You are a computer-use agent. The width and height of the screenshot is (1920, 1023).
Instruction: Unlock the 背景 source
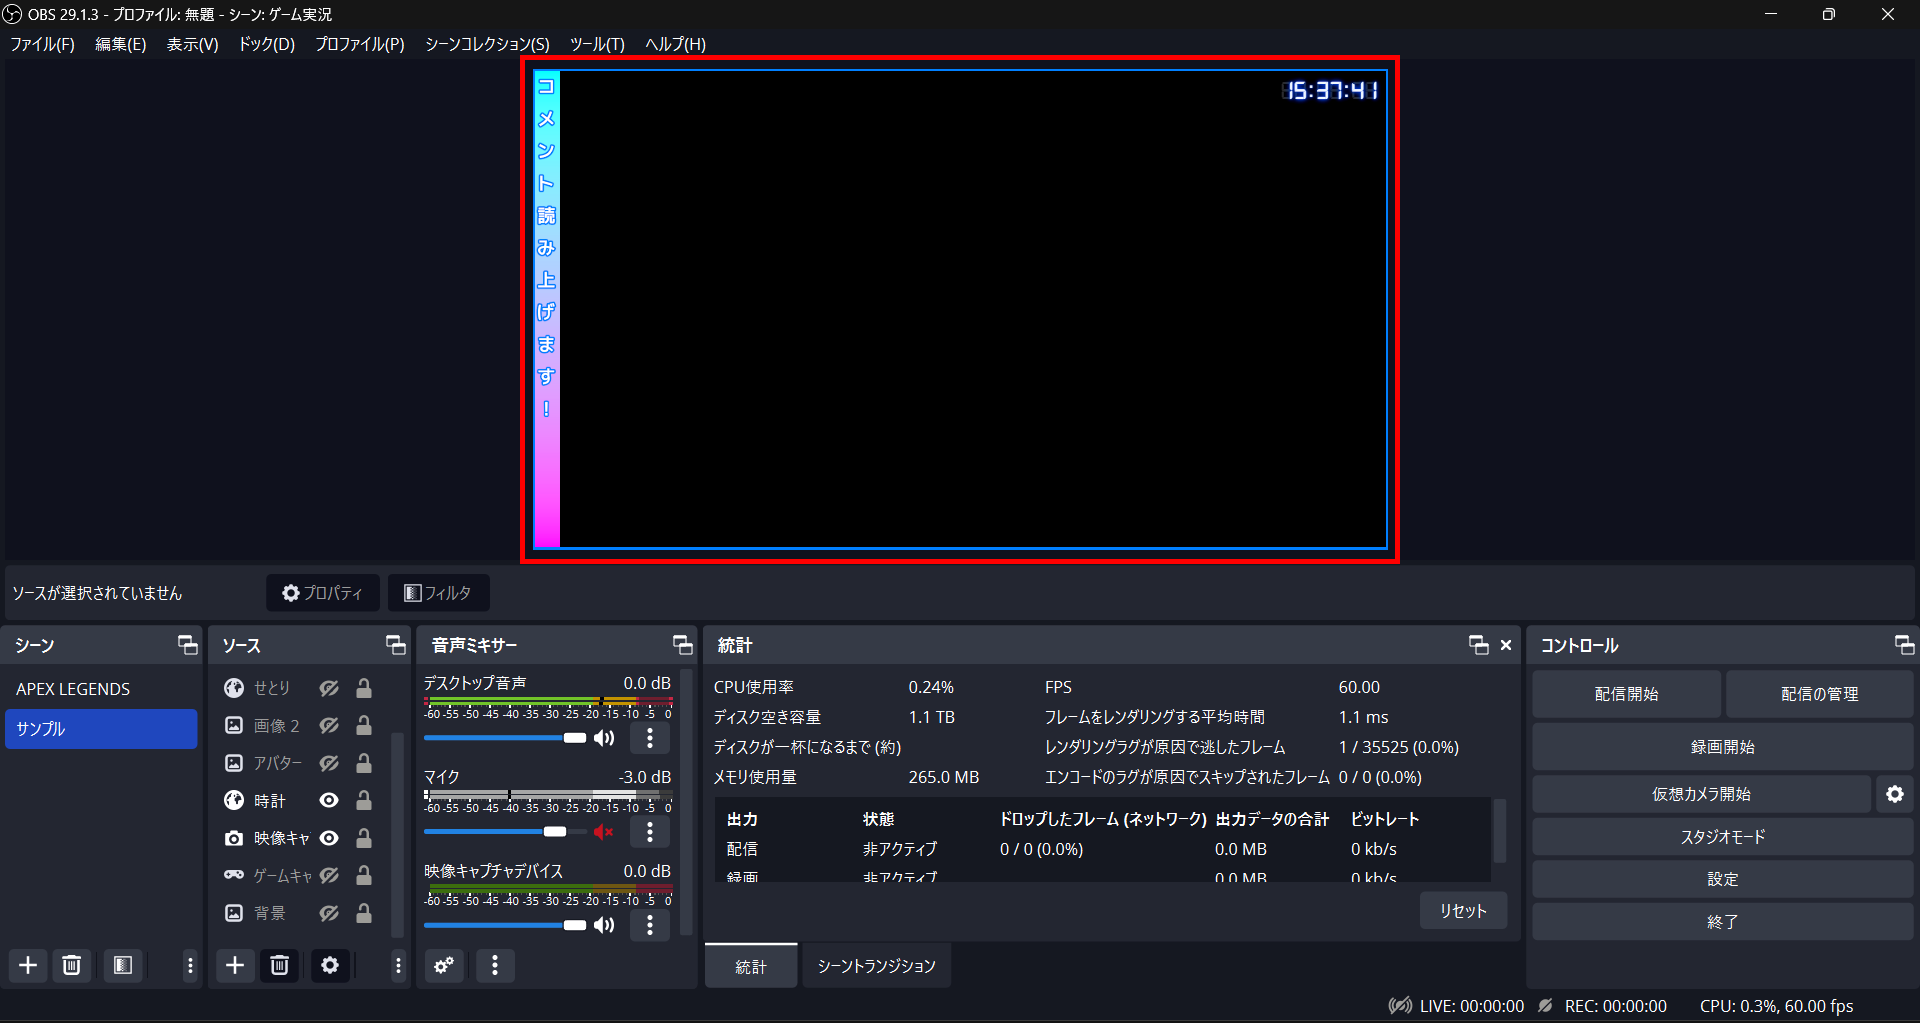[364, 913]
